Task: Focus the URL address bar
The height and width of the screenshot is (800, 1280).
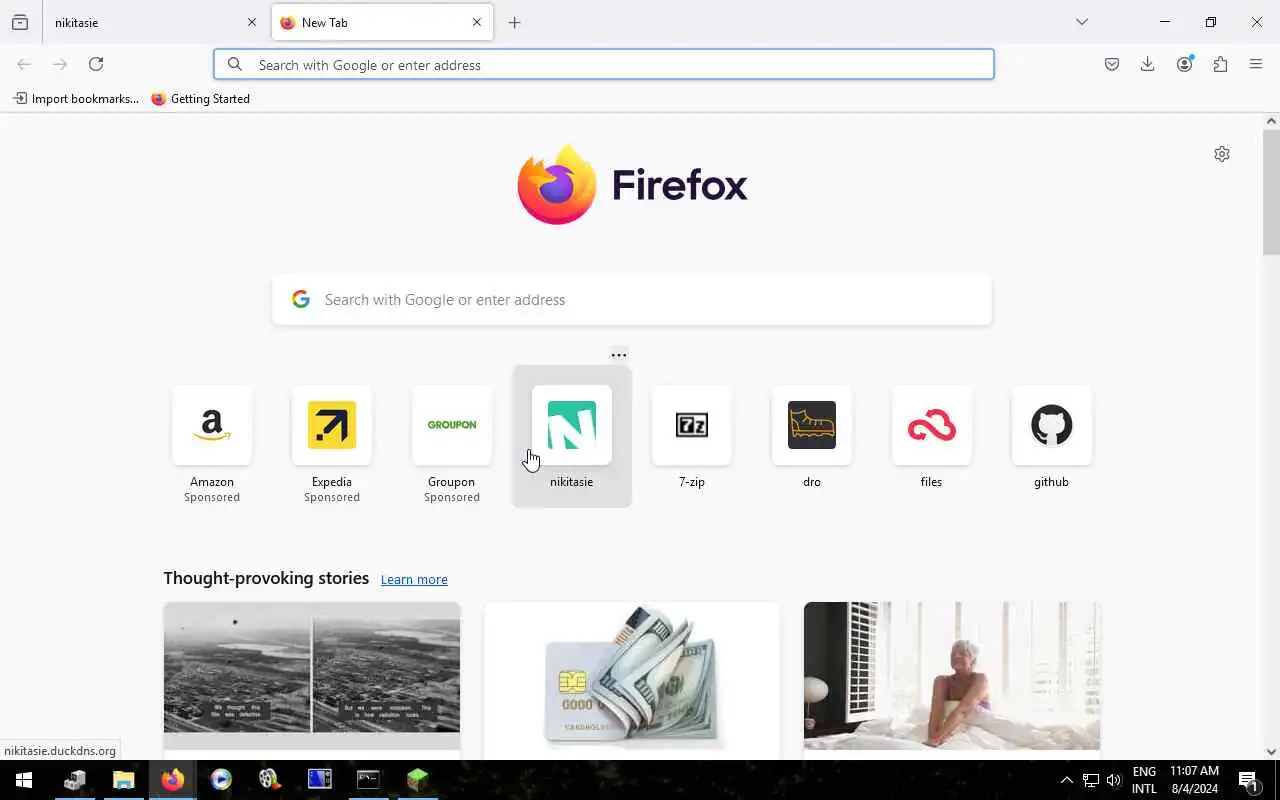Action: coord(604,64)
